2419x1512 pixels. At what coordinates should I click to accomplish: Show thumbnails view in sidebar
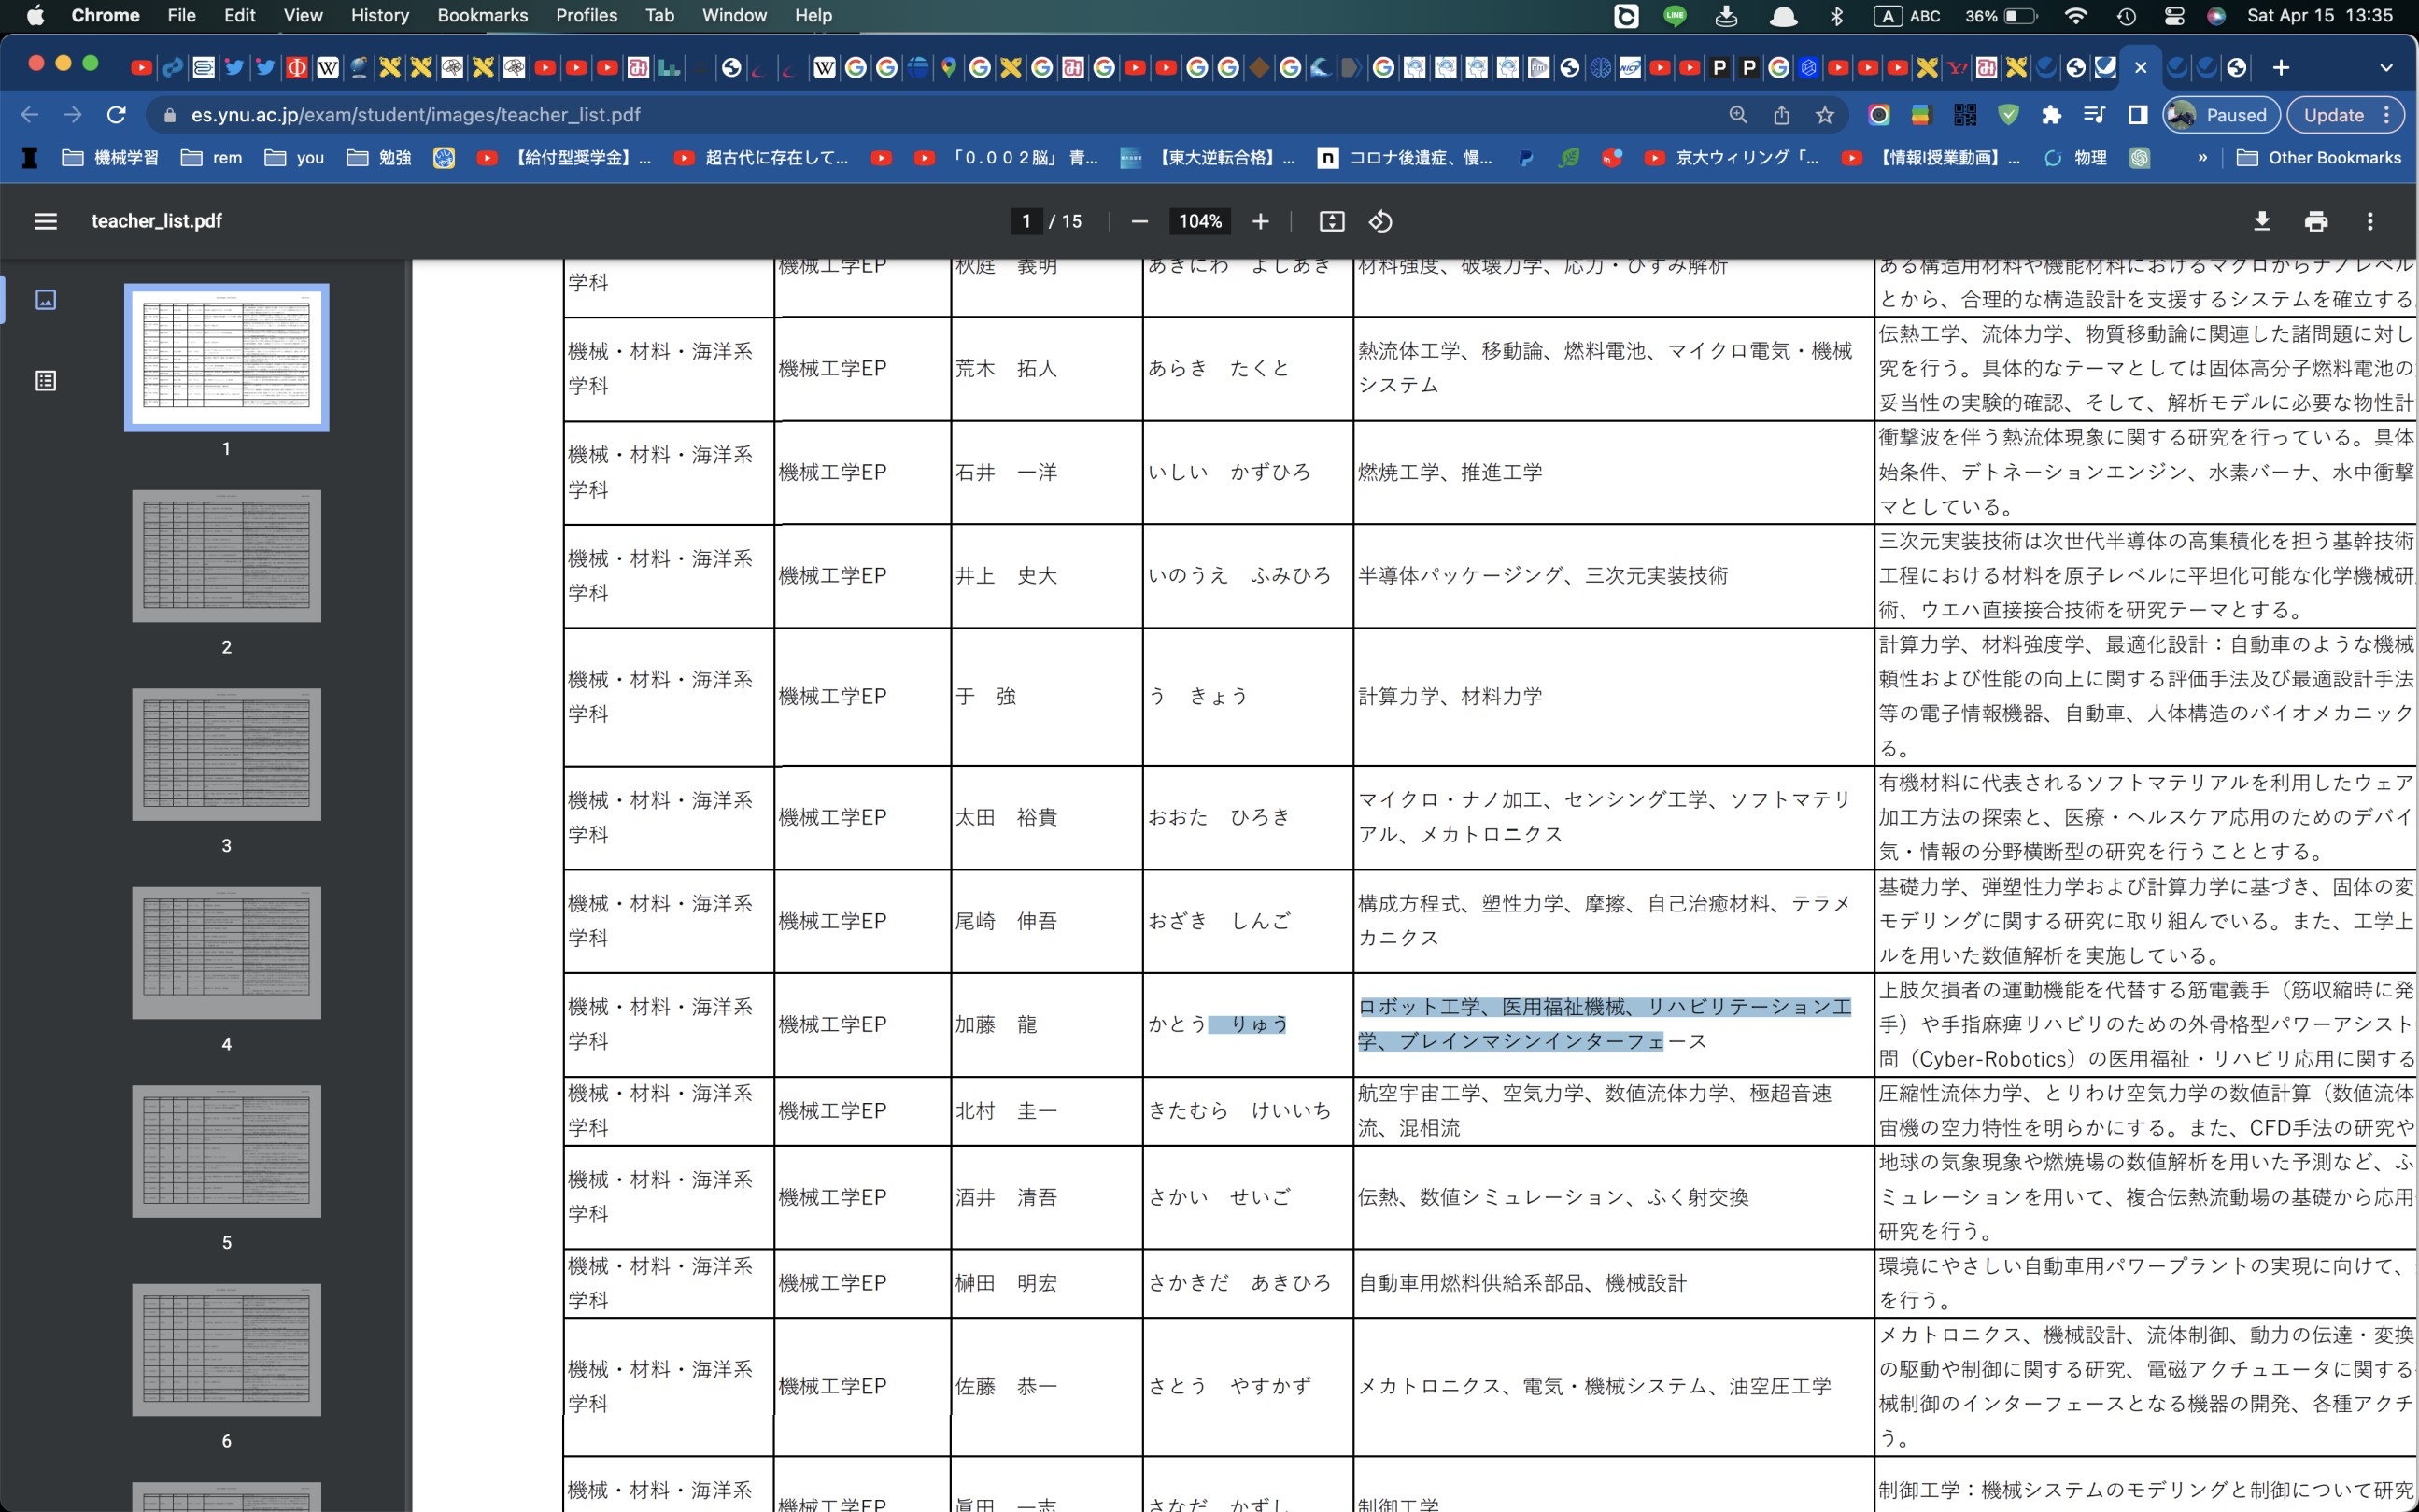click(45, 299)
